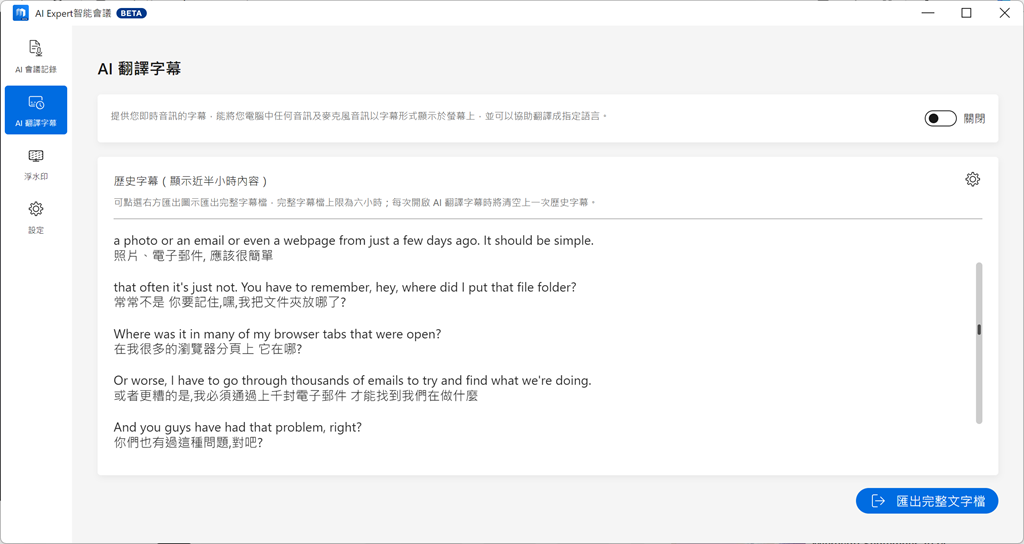Screen dimensions: 1024x544
Task: Click the translation 你們也有過這種問題,對吧?
Action: pos(188,442)
